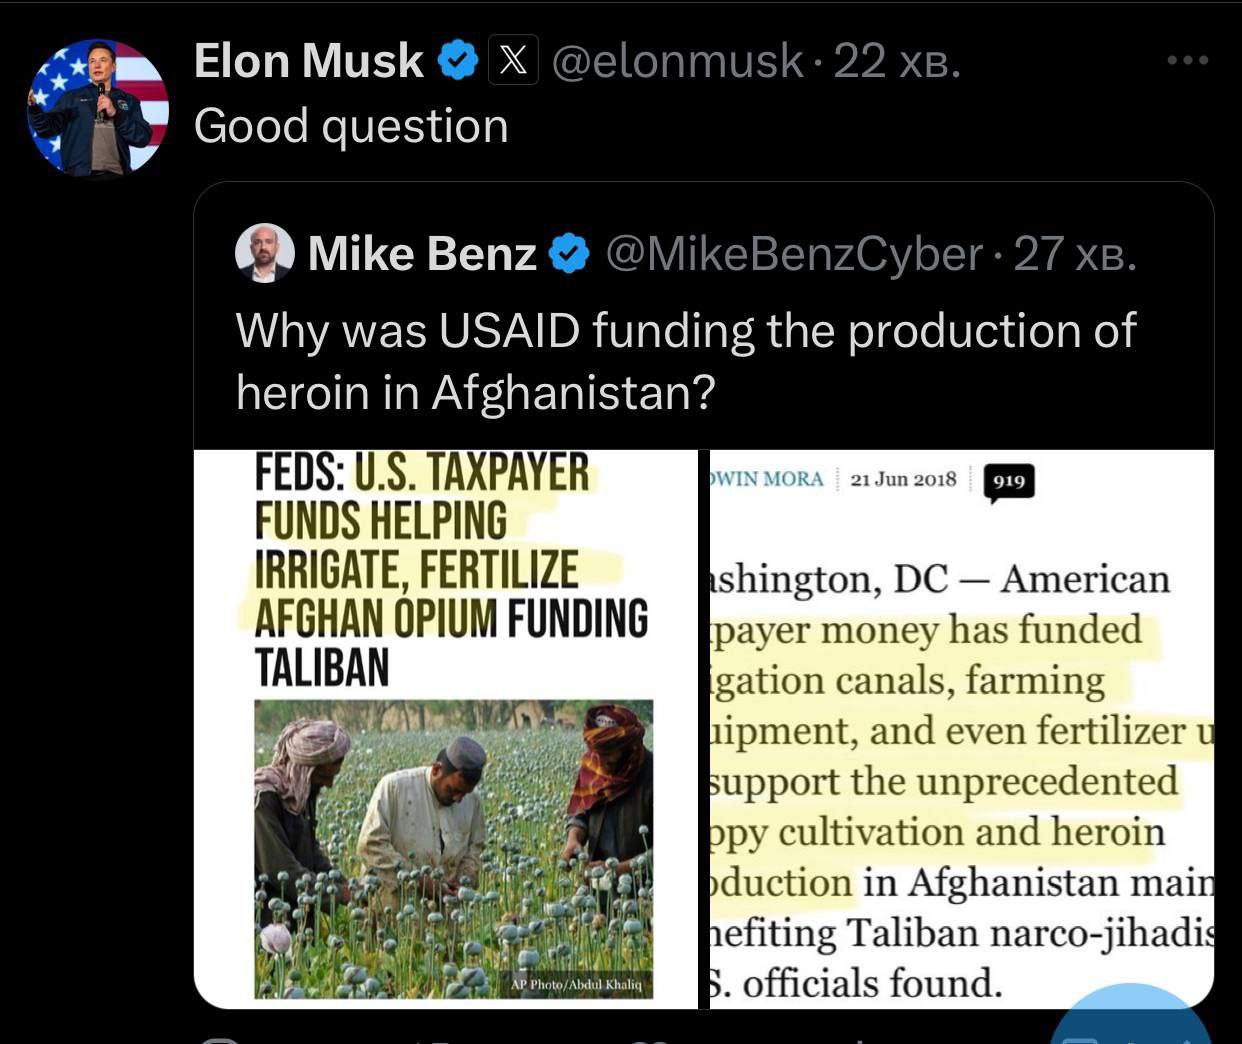This screenshot has height=1044, width=1242.
Task: Open the three-dot more options menu
Action: (1188, 61)
